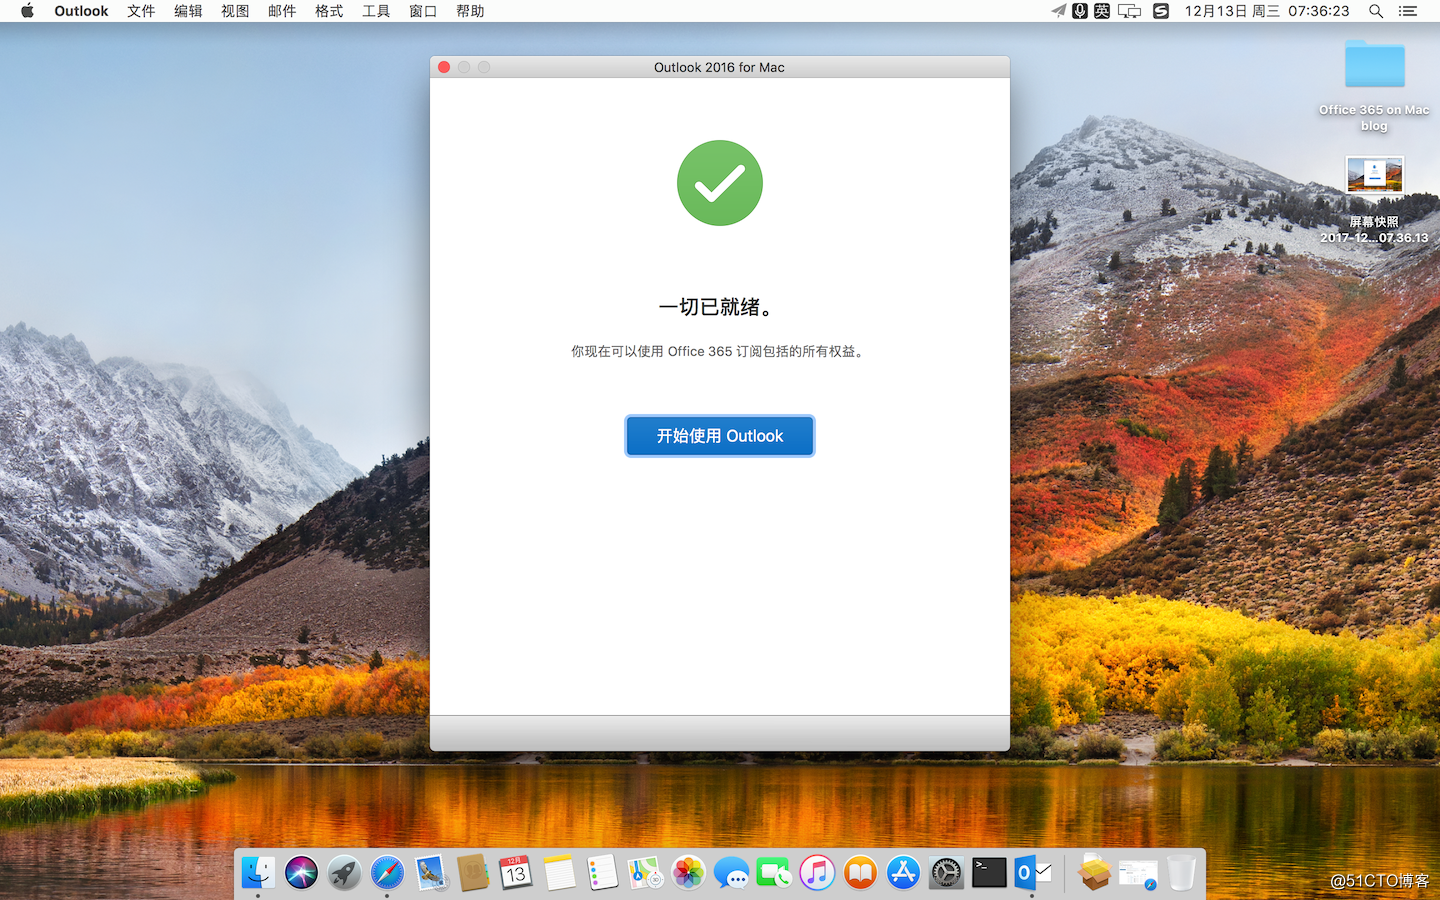Select the 屏幕快照 screenshot file on desktop
The height and width of the screenshot is (900, 1440).
click(1374, 200)
